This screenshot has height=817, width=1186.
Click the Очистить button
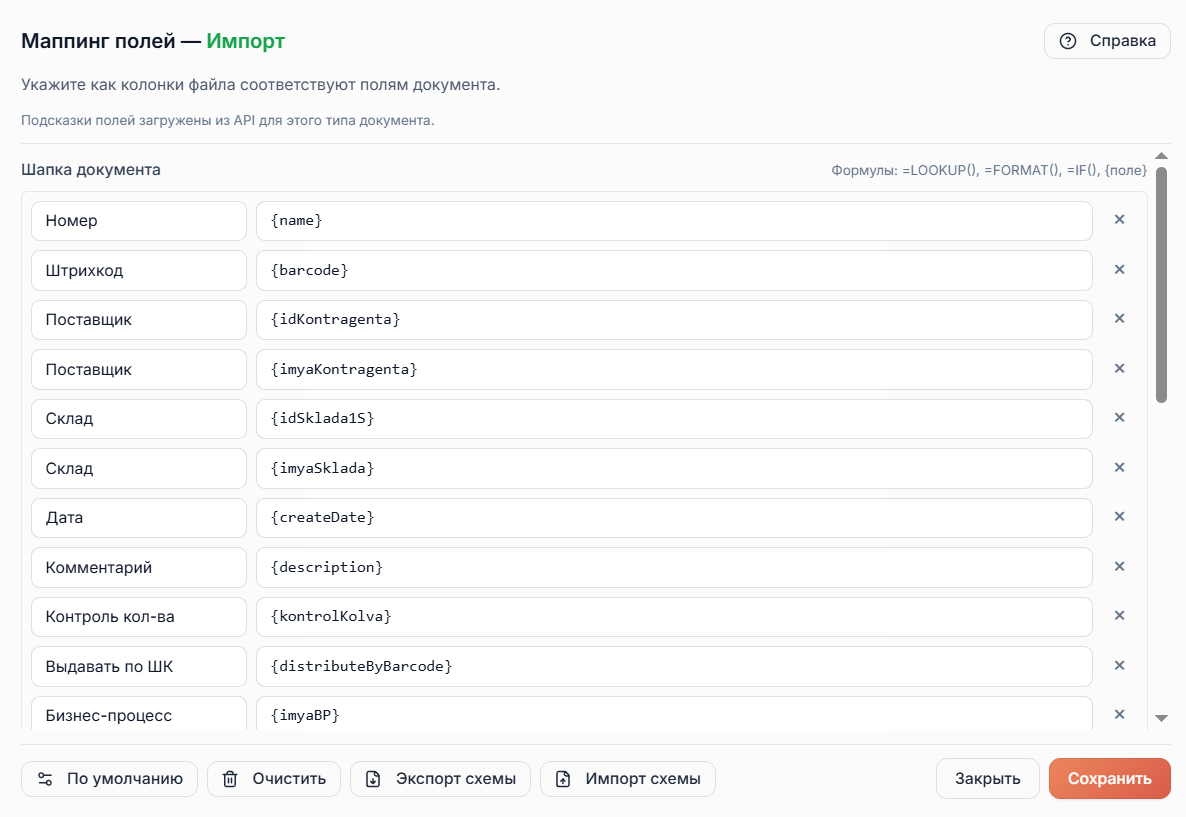[x=274, y=779]
